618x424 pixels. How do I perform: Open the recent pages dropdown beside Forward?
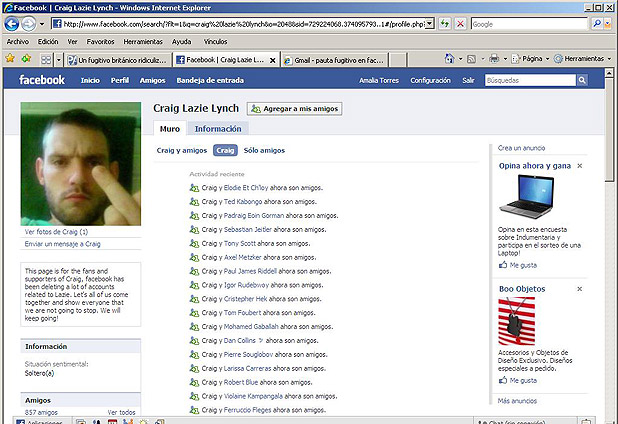coord(42,24)
